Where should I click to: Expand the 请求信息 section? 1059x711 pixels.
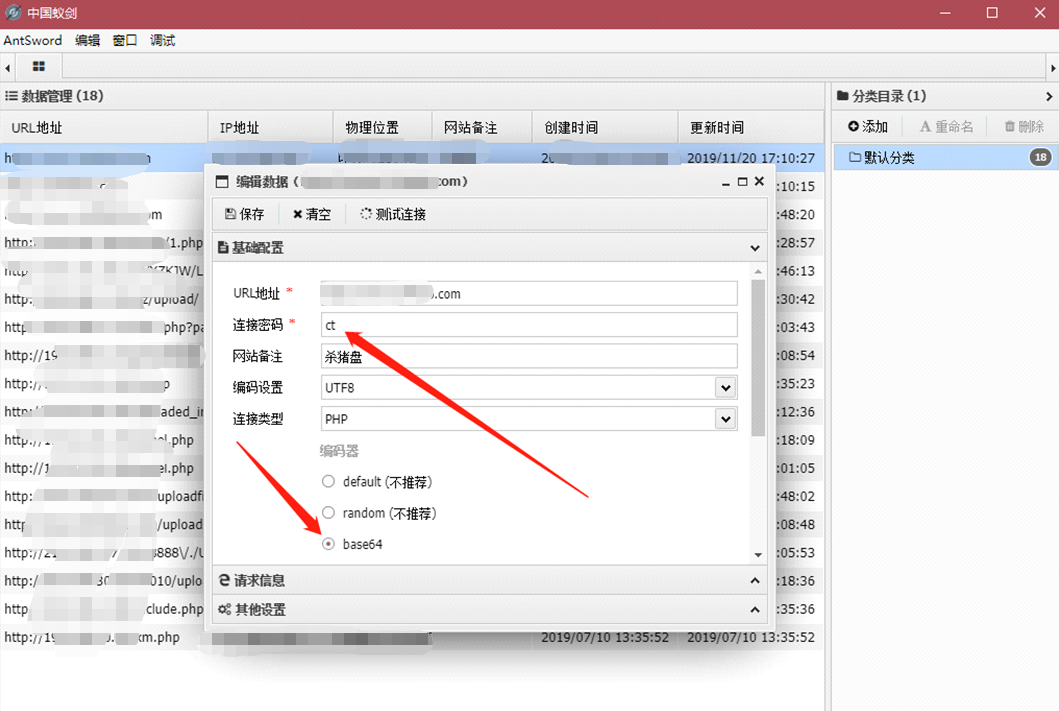click(754, 580)
